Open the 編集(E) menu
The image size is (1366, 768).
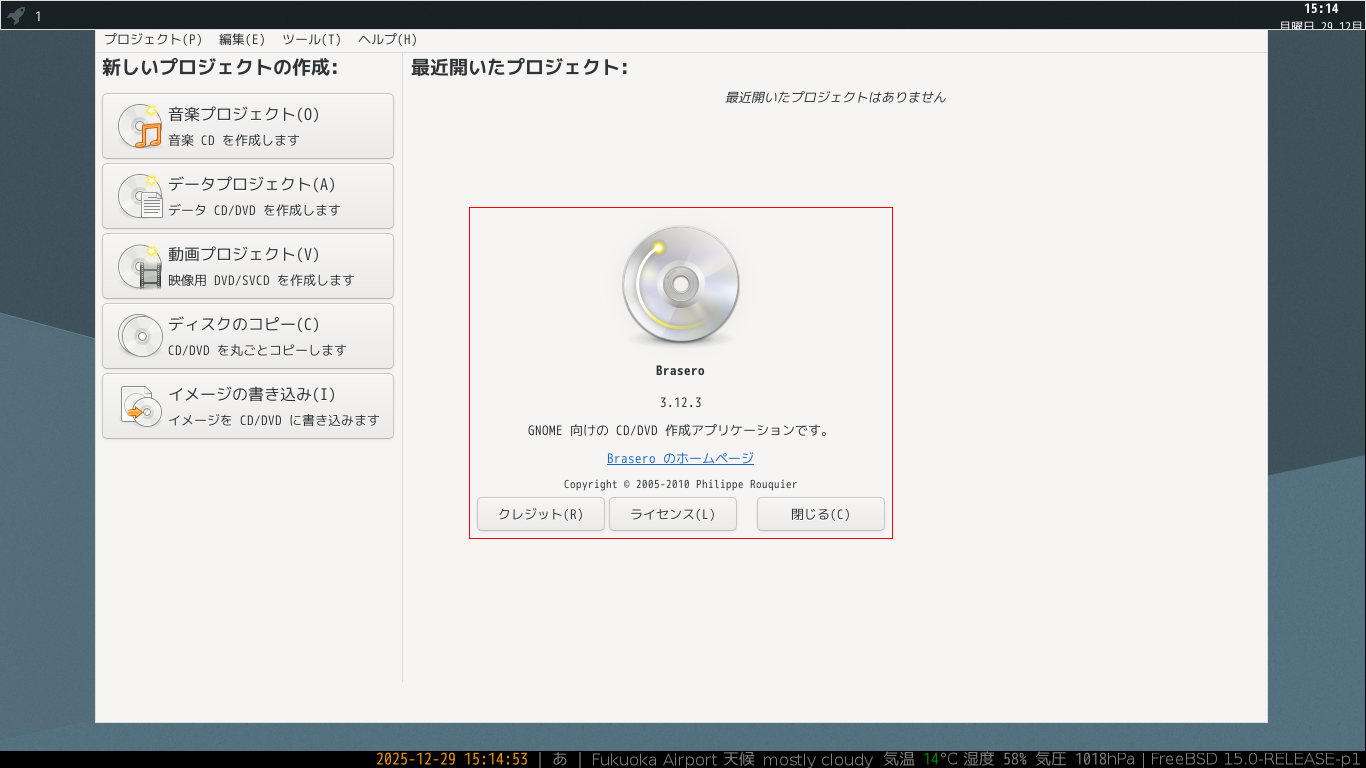tap(242, 40)
